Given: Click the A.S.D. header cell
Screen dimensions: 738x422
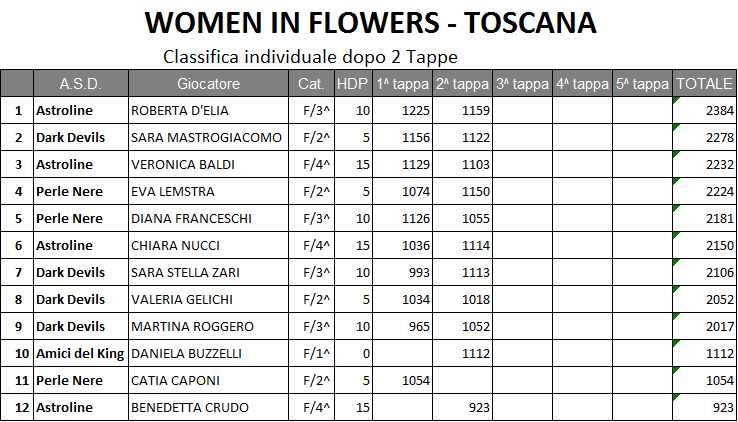Looking at the screenshot, I should 80,84.
